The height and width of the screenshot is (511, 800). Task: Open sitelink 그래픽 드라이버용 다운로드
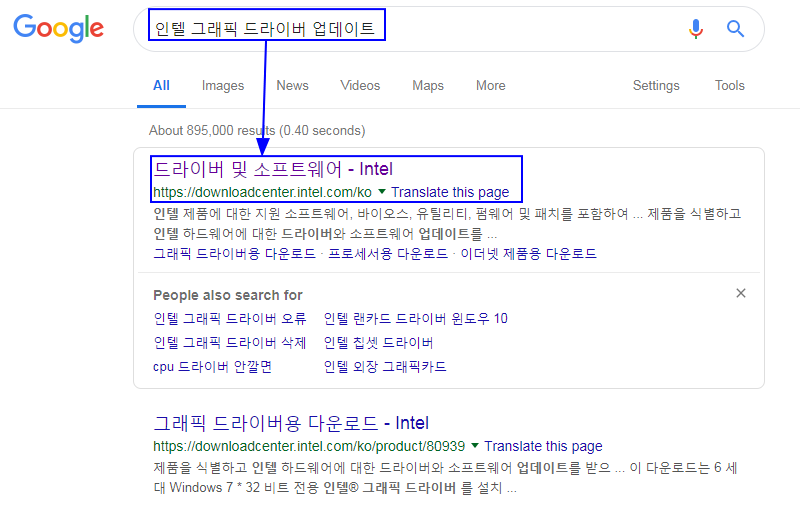point(235,253)
